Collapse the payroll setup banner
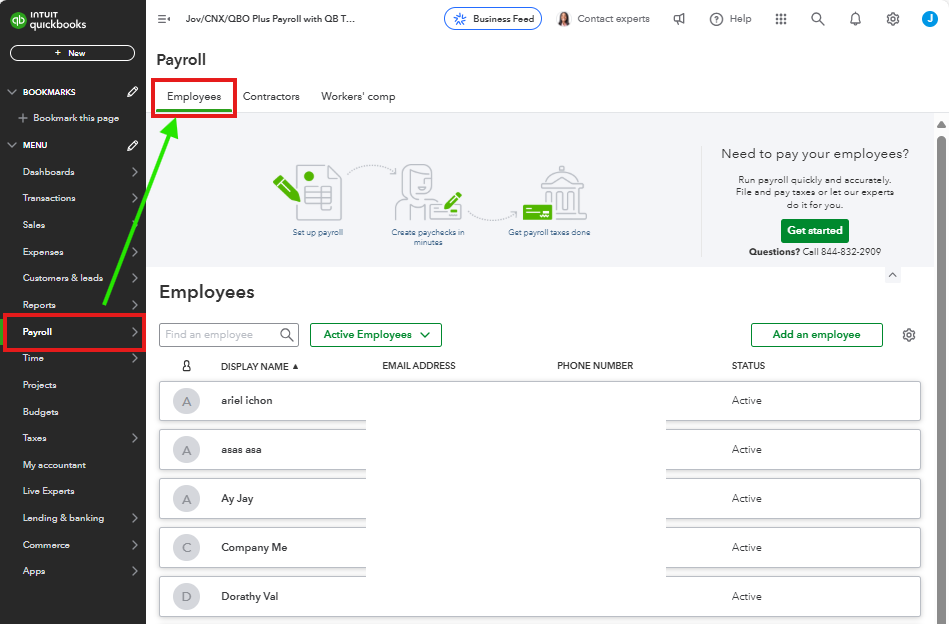The image size is (949, 624). (x=892, y=275)
